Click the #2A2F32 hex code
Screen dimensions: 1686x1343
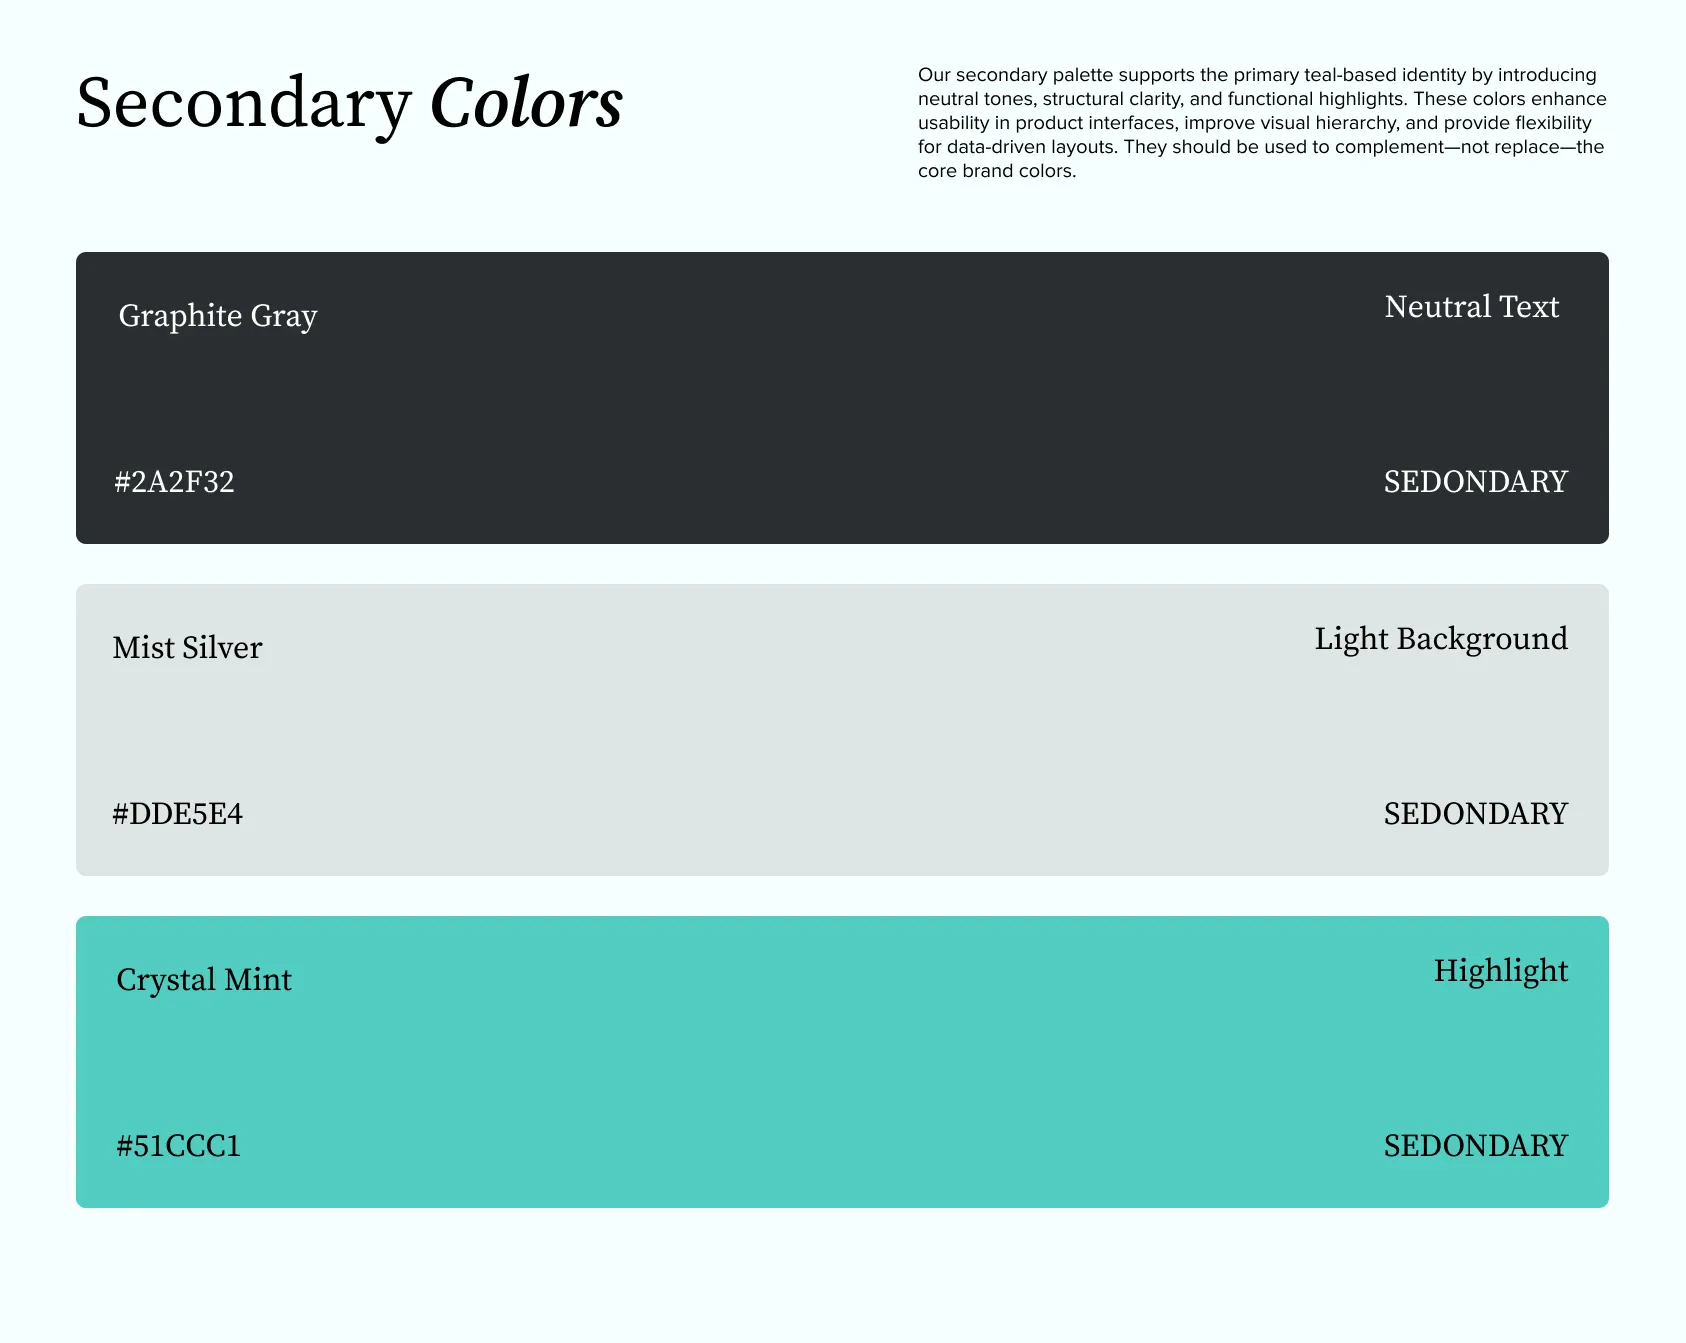point(174,482)
